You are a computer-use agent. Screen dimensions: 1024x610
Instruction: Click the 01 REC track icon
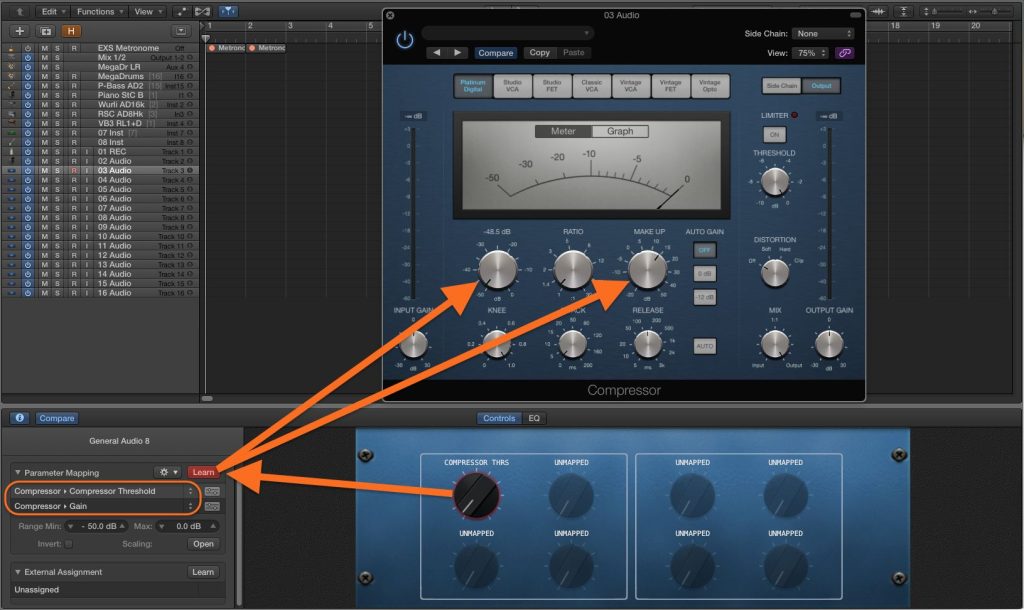[x=11, y=152]
